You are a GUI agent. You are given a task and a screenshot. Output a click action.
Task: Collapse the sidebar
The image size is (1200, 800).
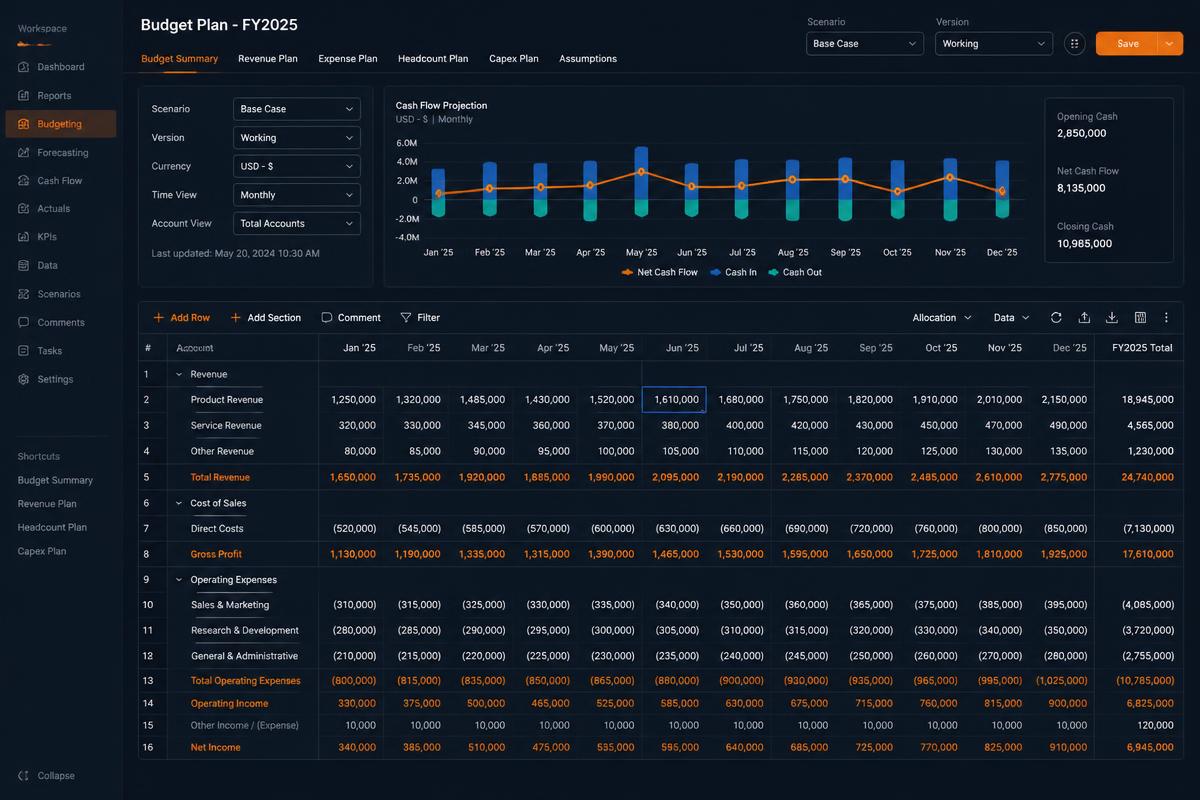47,776
